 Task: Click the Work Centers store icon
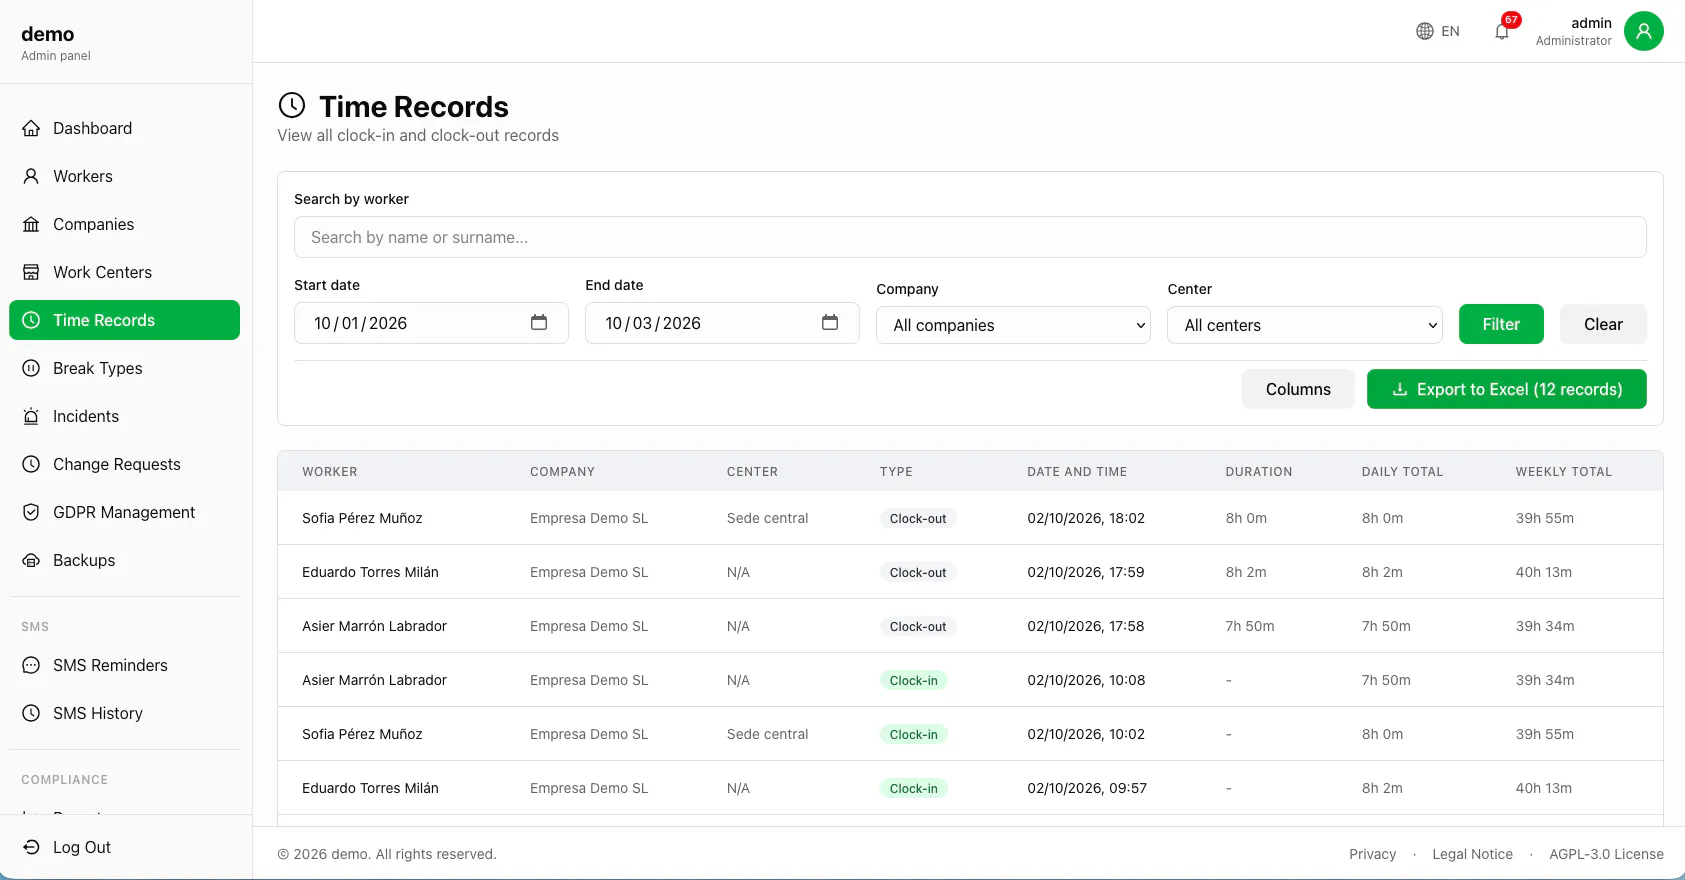tap(31, 272)
